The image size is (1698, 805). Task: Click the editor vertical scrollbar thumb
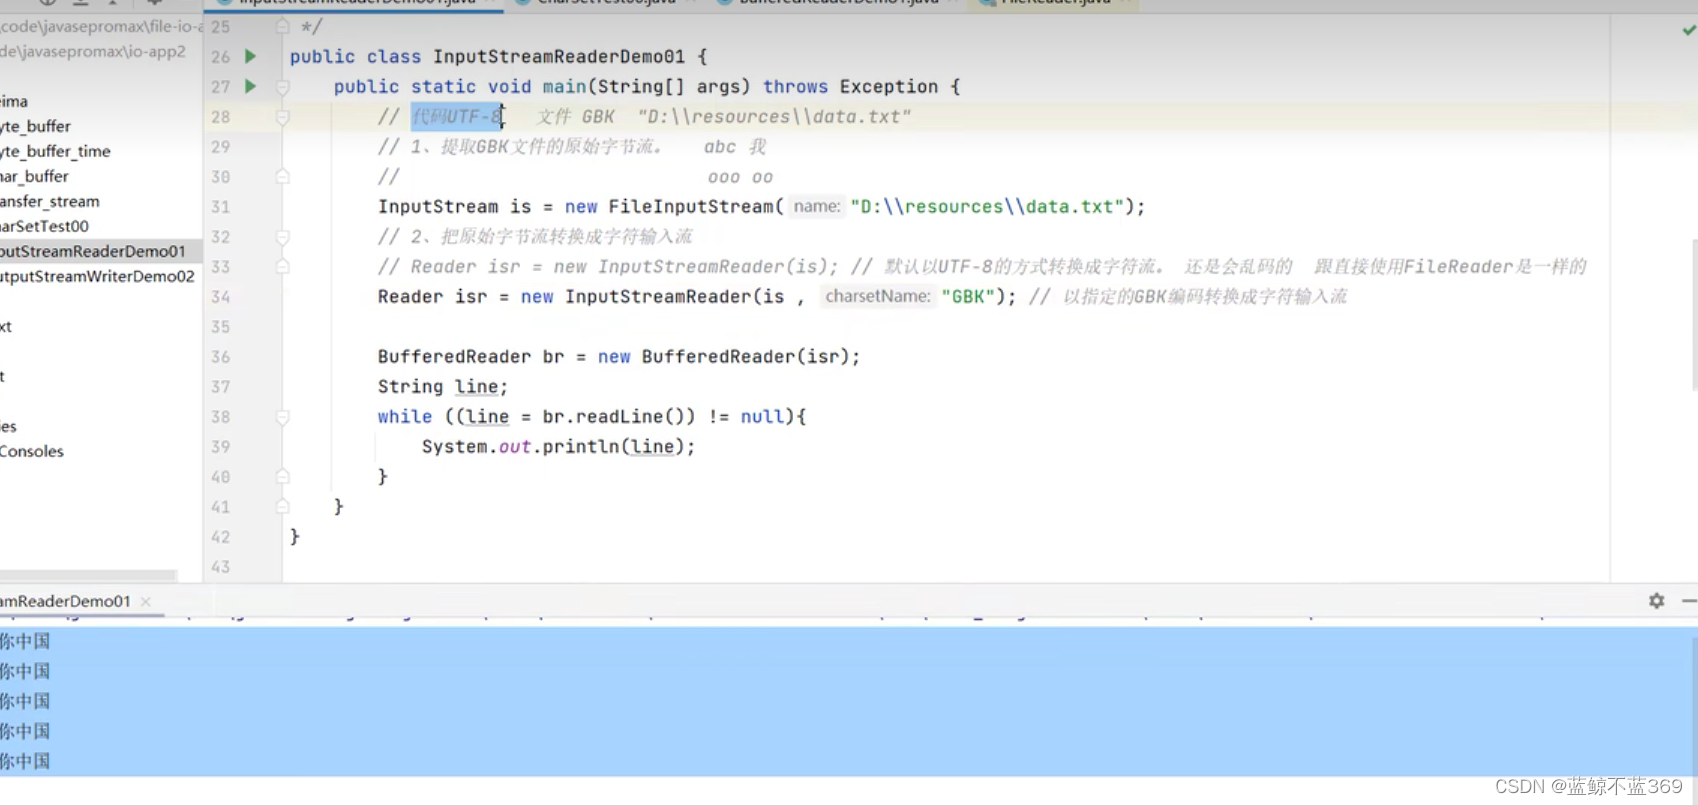pyautogui.click(x=1693, y=315)
